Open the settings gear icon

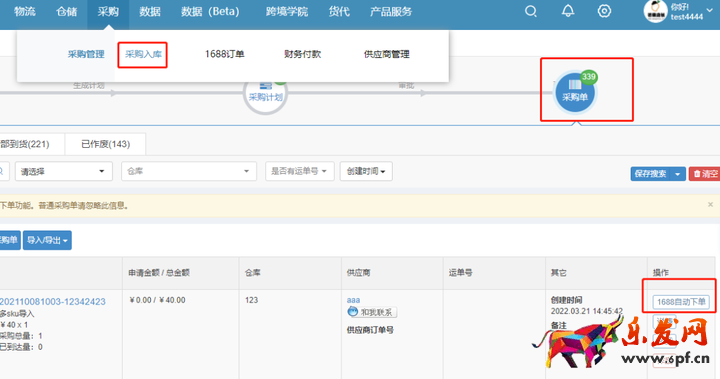coord(604,11)
